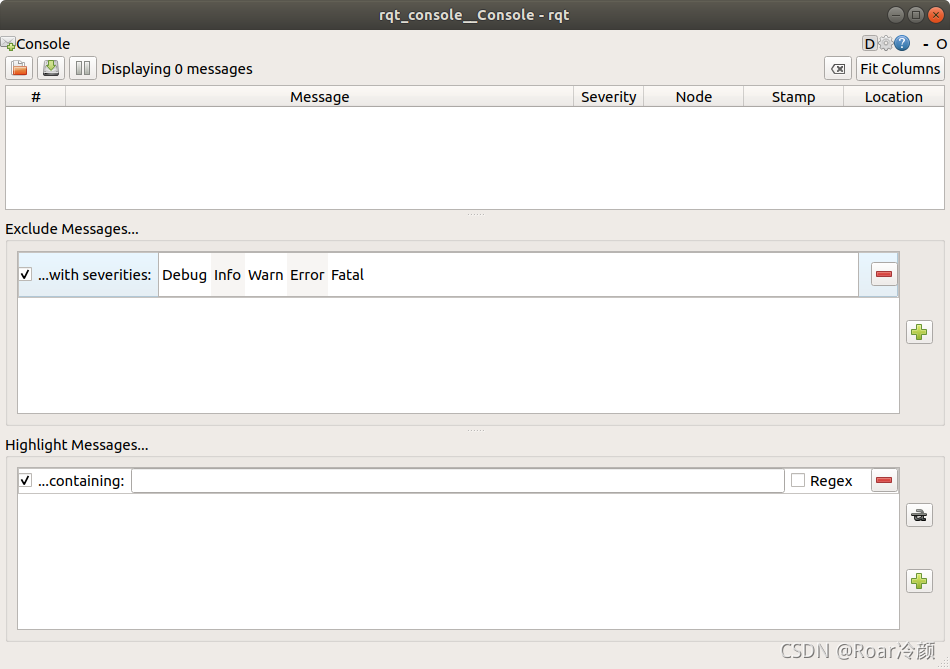This screenshot has width=950, height=669.
Task: Open the D dock options button
Action: coord(869,44)
